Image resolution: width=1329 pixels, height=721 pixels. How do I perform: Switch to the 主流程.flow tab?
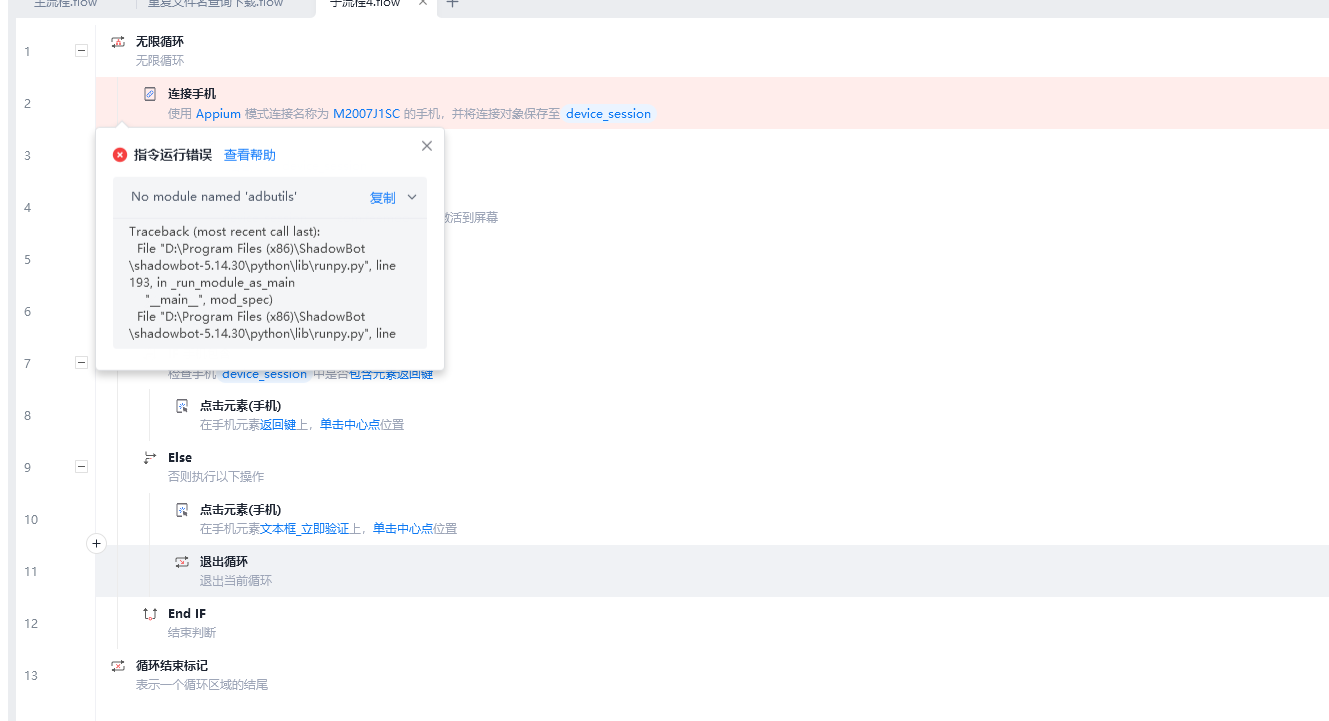coord(66,3)
